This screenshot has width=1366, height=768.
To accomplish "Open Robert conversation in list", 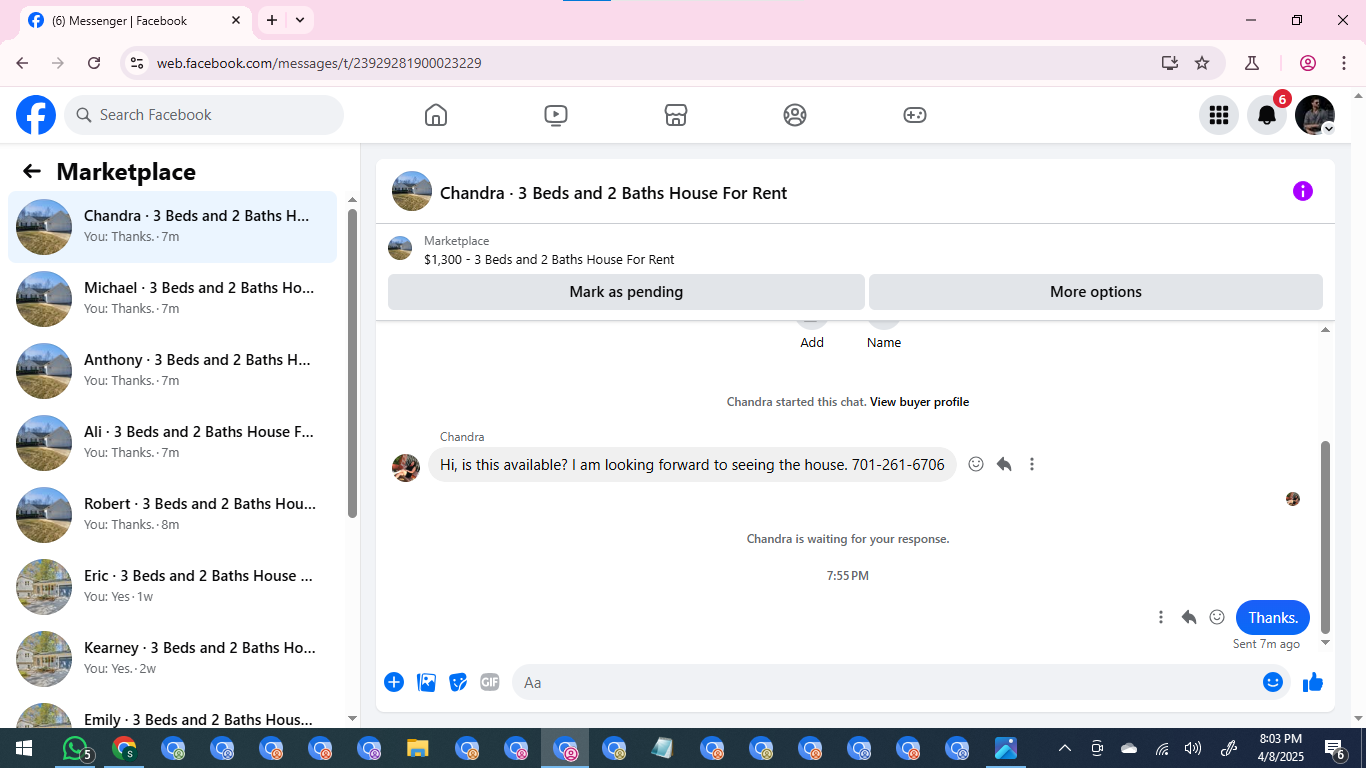I will pyautogui.click(x=173, y=515).
